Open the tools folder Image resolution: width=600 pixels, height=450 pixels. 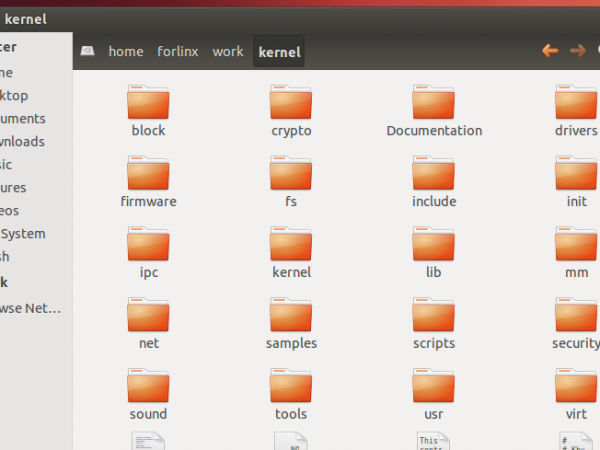(291, 387)
